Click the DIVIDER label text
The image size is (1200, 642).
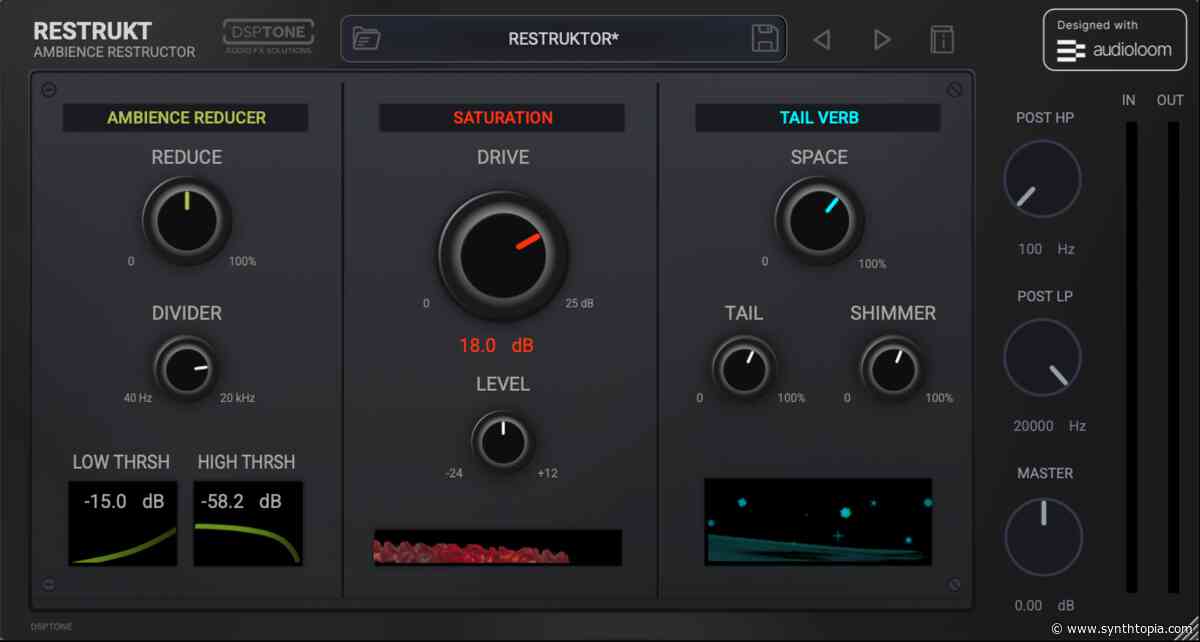tap(187, 313)
